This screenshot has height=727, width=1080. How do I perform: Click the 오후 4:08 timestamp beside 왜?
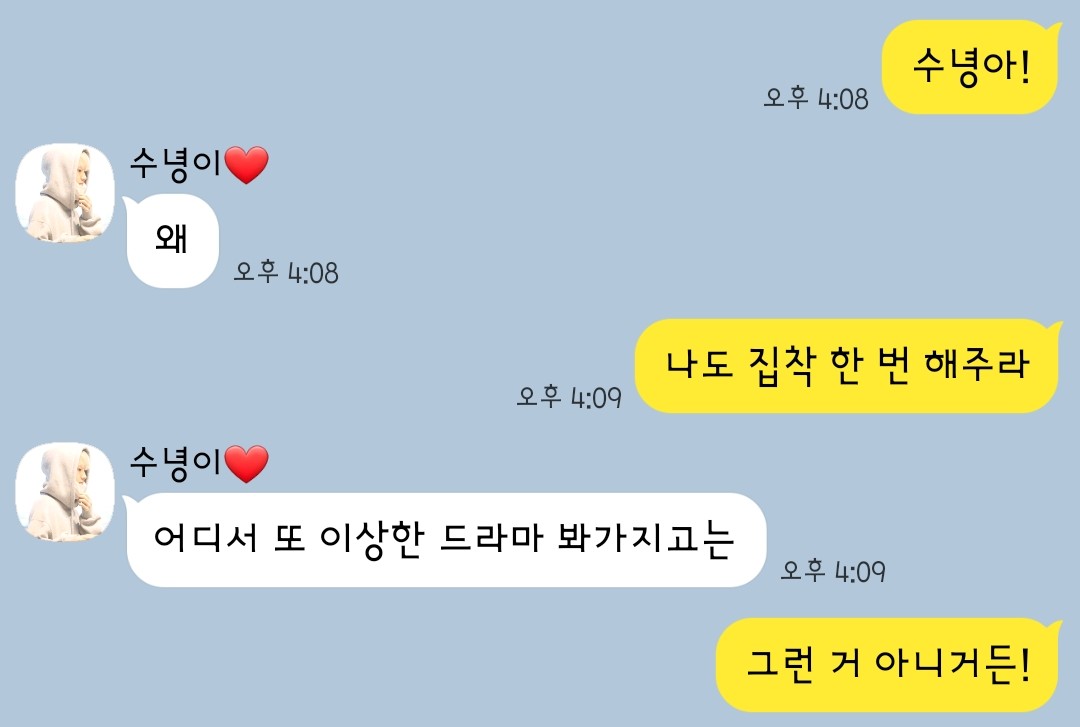[x=286, y=272]
